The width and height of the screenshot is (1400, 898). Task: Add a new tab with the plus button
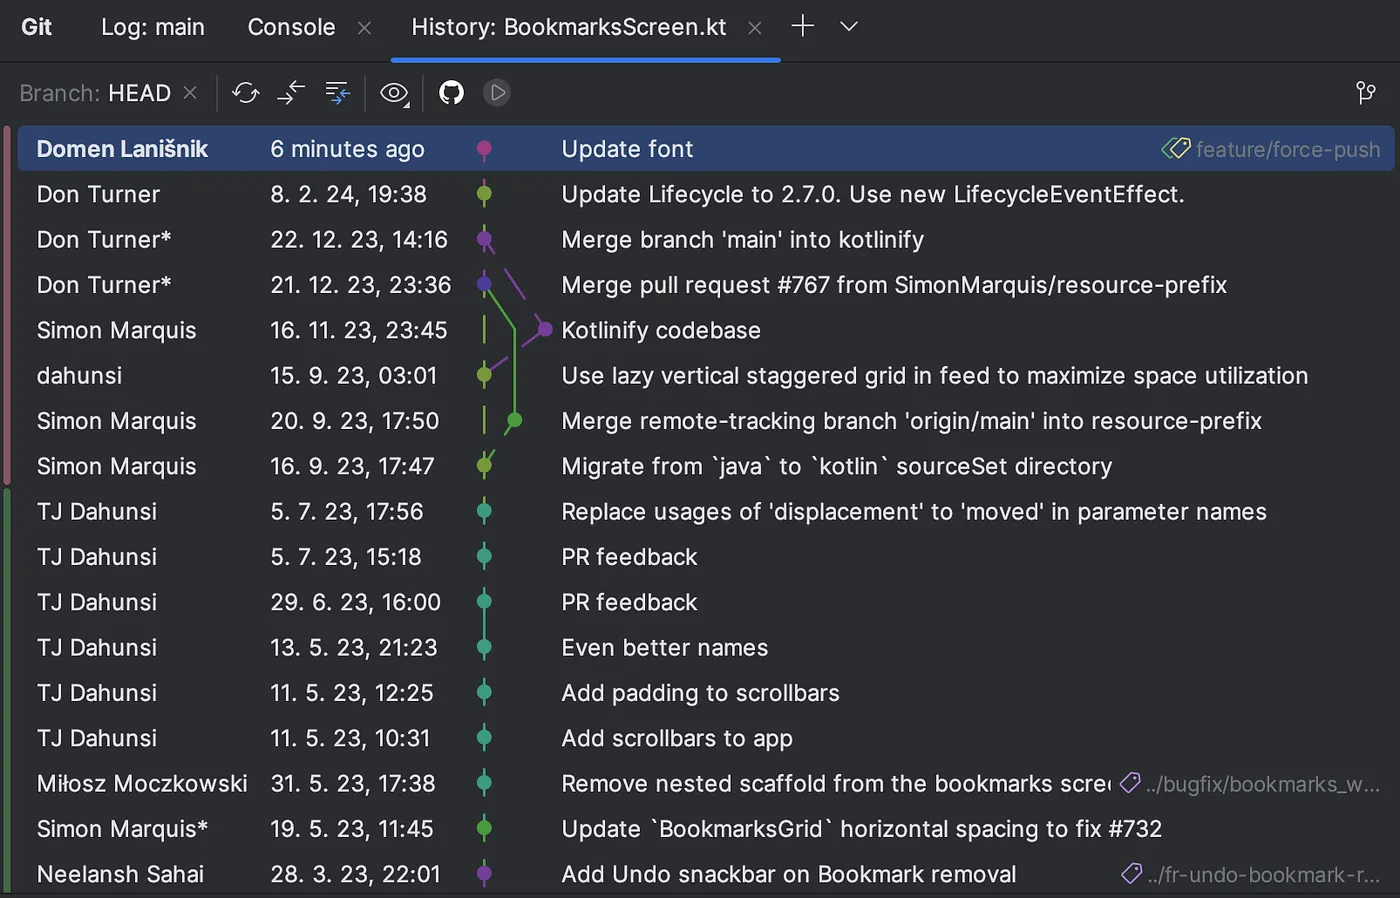(x=802, y=27)
